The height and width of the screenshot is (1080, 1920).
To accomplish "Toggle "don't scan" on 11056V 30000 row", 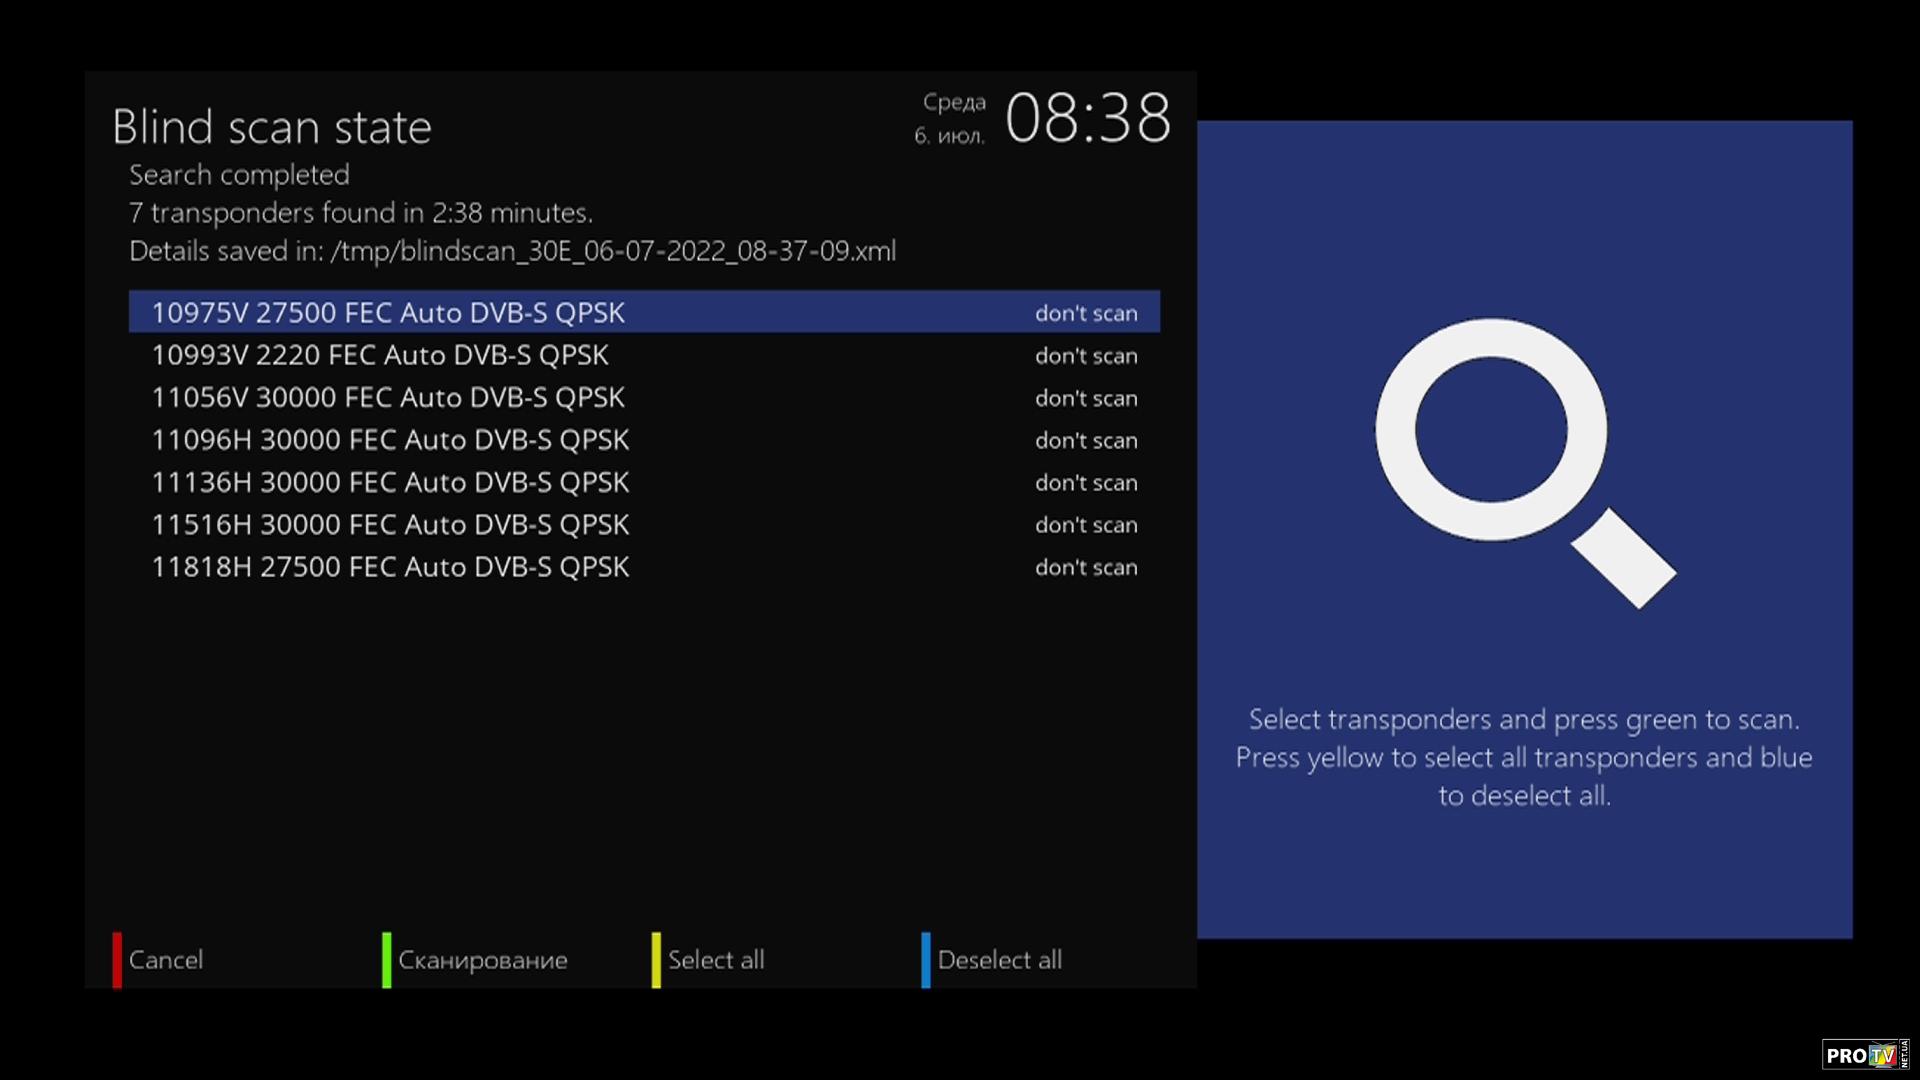I will click(1086, 398).
